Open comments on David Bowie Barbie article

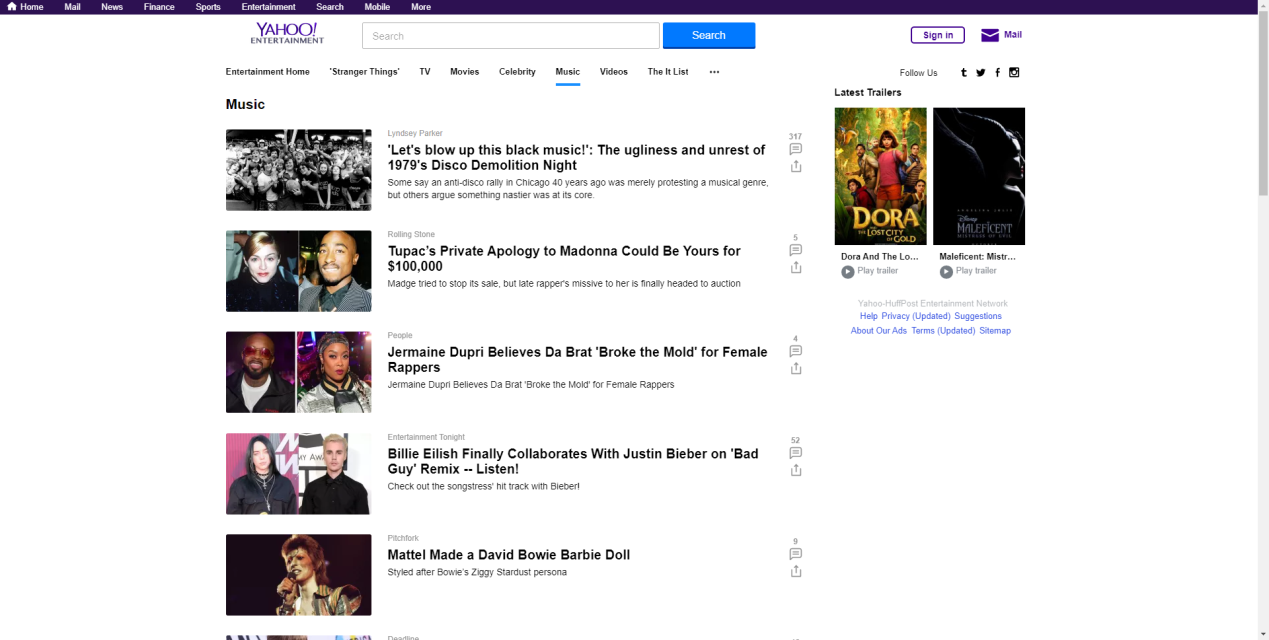796,554
